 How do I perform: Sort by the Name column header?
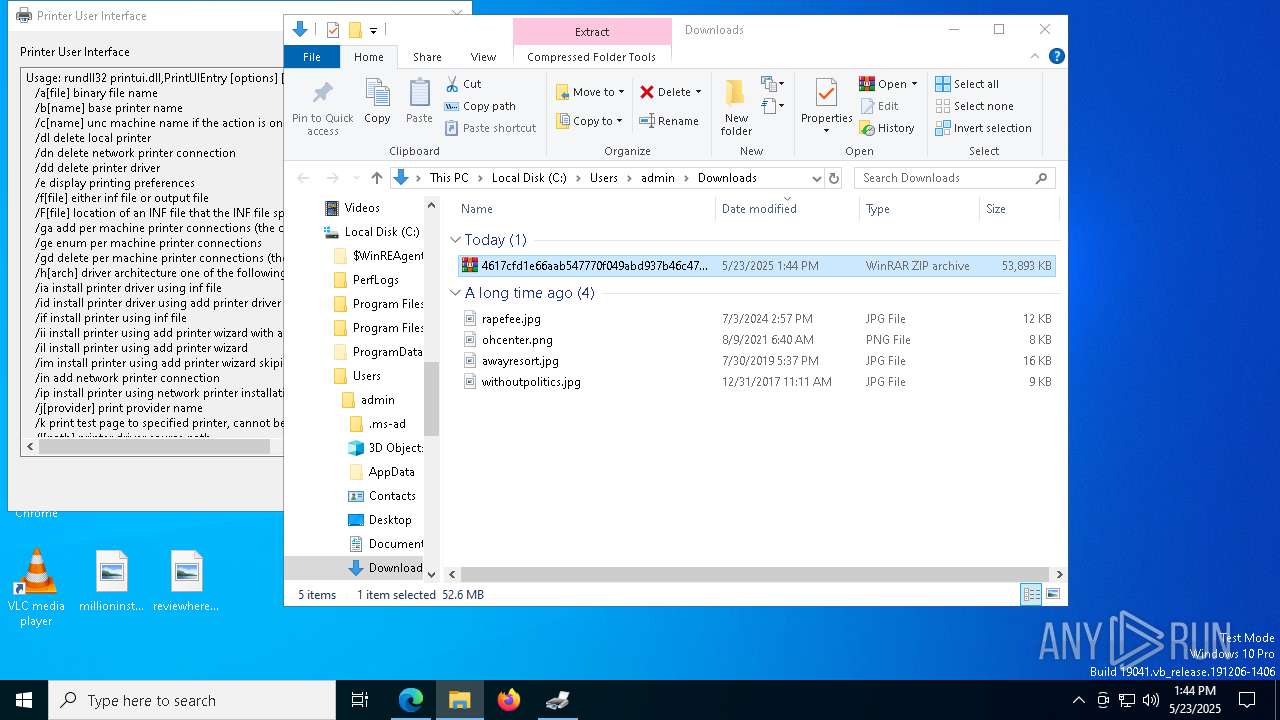585,208
